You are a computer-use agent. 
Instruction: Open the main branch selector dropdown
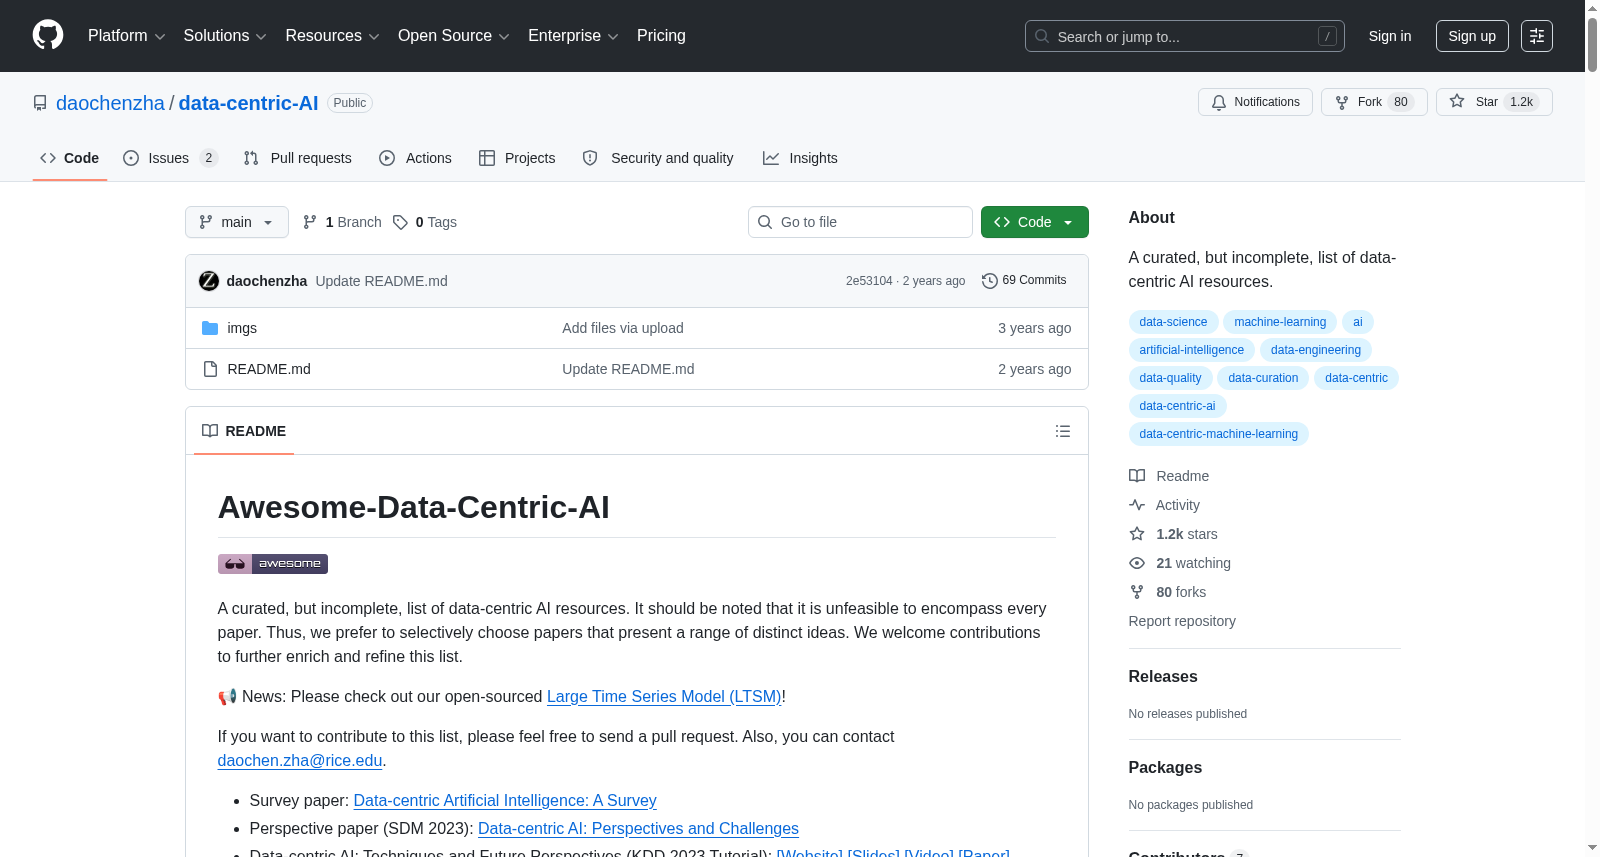[237, 222]
